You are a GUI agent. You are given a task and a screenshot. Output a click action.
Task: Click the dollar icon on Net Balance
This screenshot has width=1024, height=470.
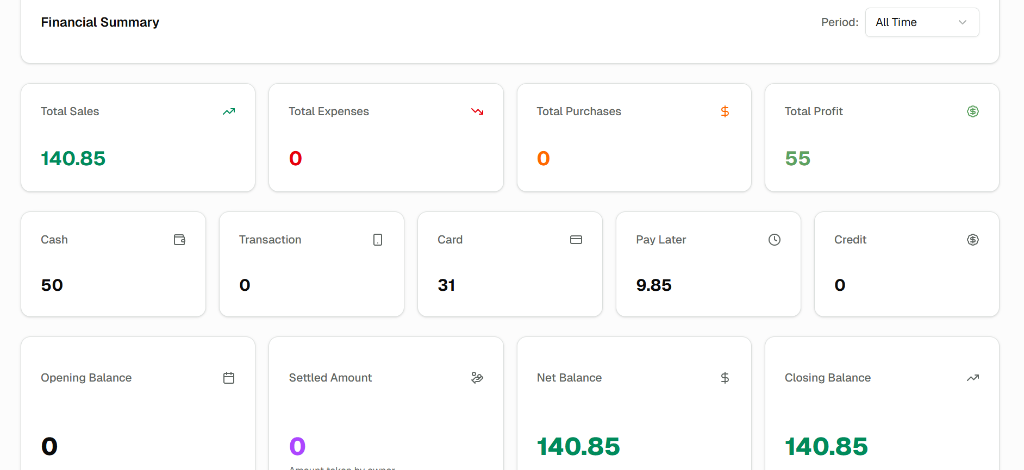tap(724, 378)
